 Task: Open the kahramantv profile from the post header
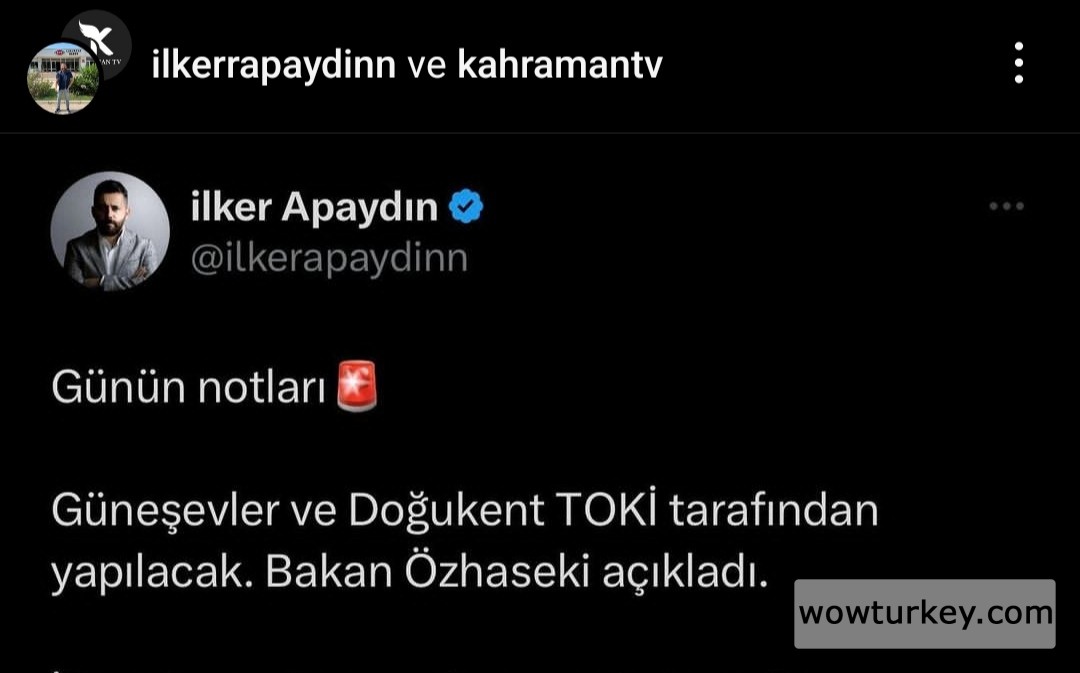click(560, 65)
